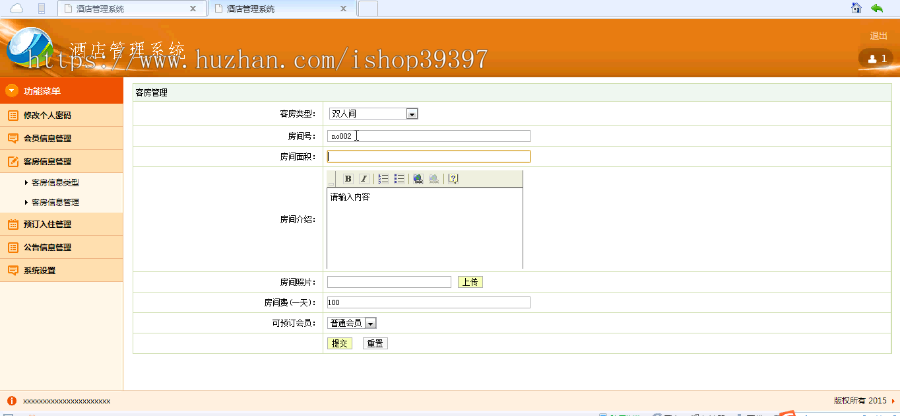Click the user count badge icon
The width and height of the screenshot is (900, 416).
coord(876,58)
